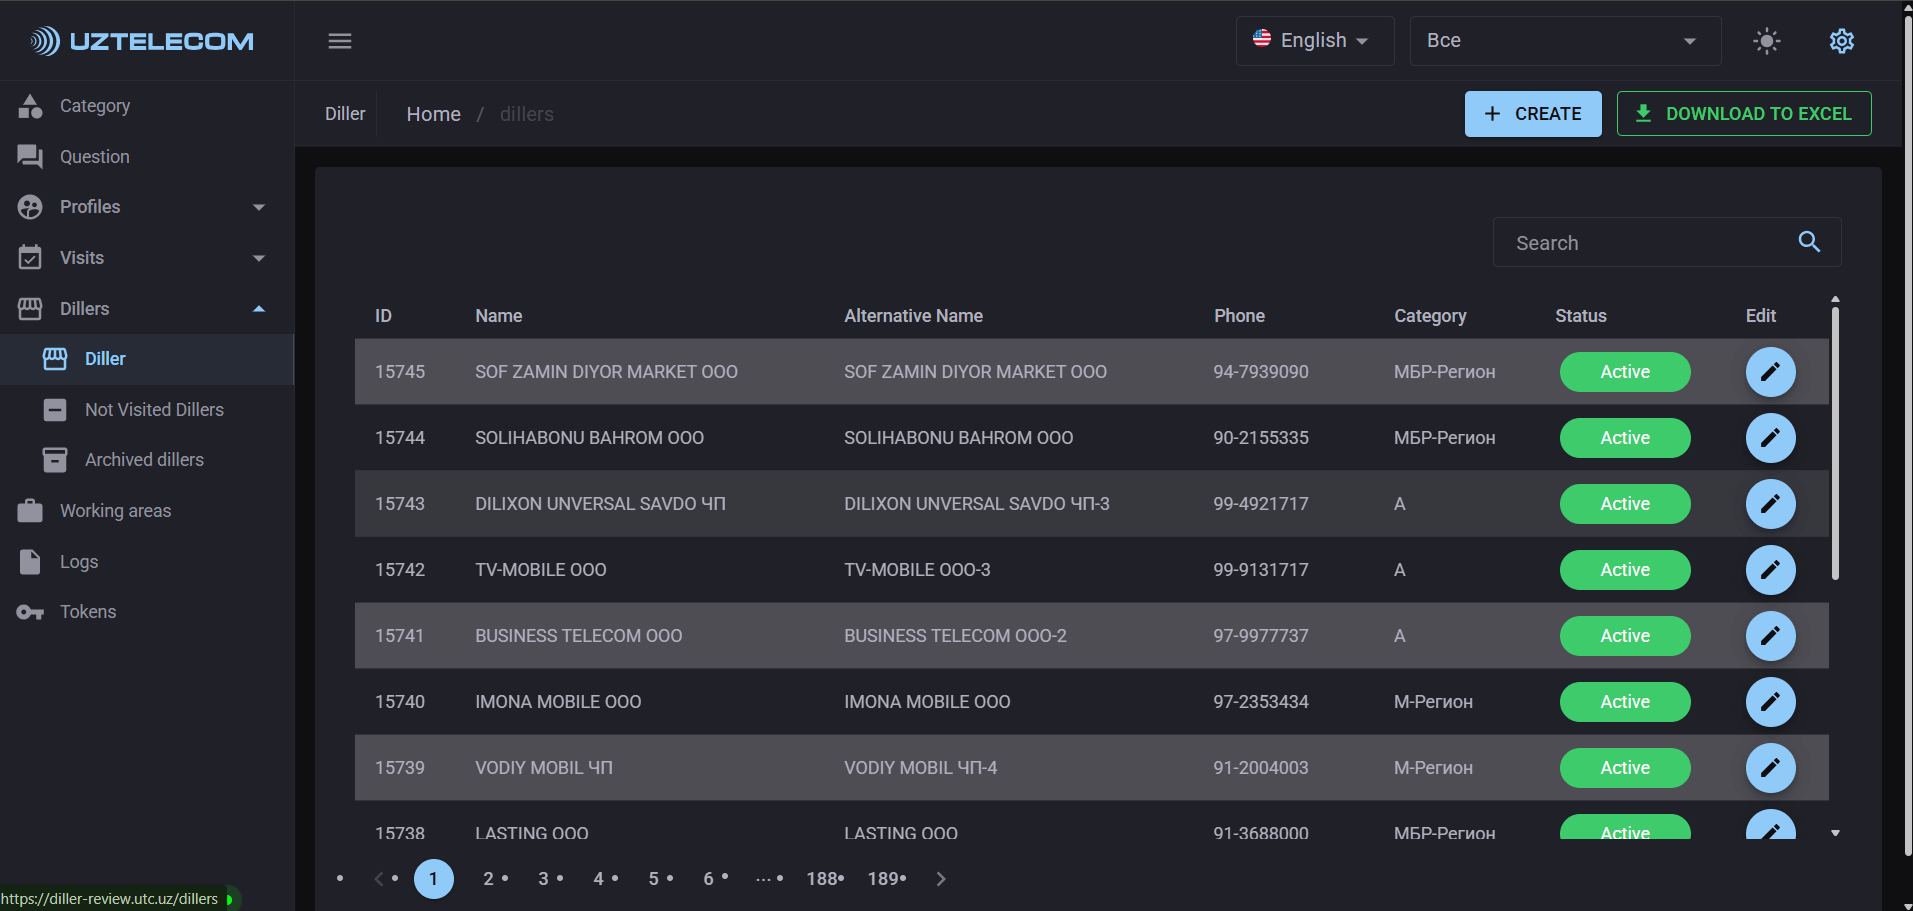Toggle Active status for VODIY MOBIL ЧП
The width and height of the screenshot is (1913, 911).
(1624, 768)
